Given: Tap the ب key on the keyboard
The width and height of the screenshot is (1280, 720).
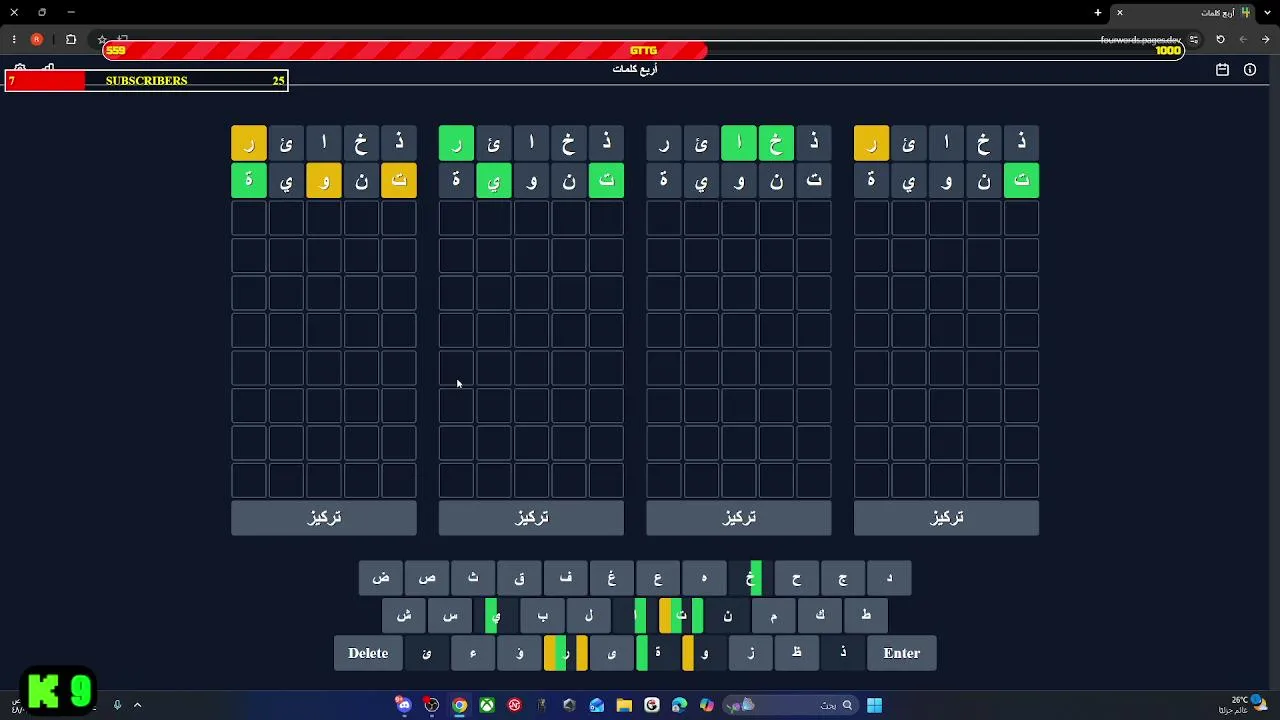Looking at the screenshot, I should (543, 616).
